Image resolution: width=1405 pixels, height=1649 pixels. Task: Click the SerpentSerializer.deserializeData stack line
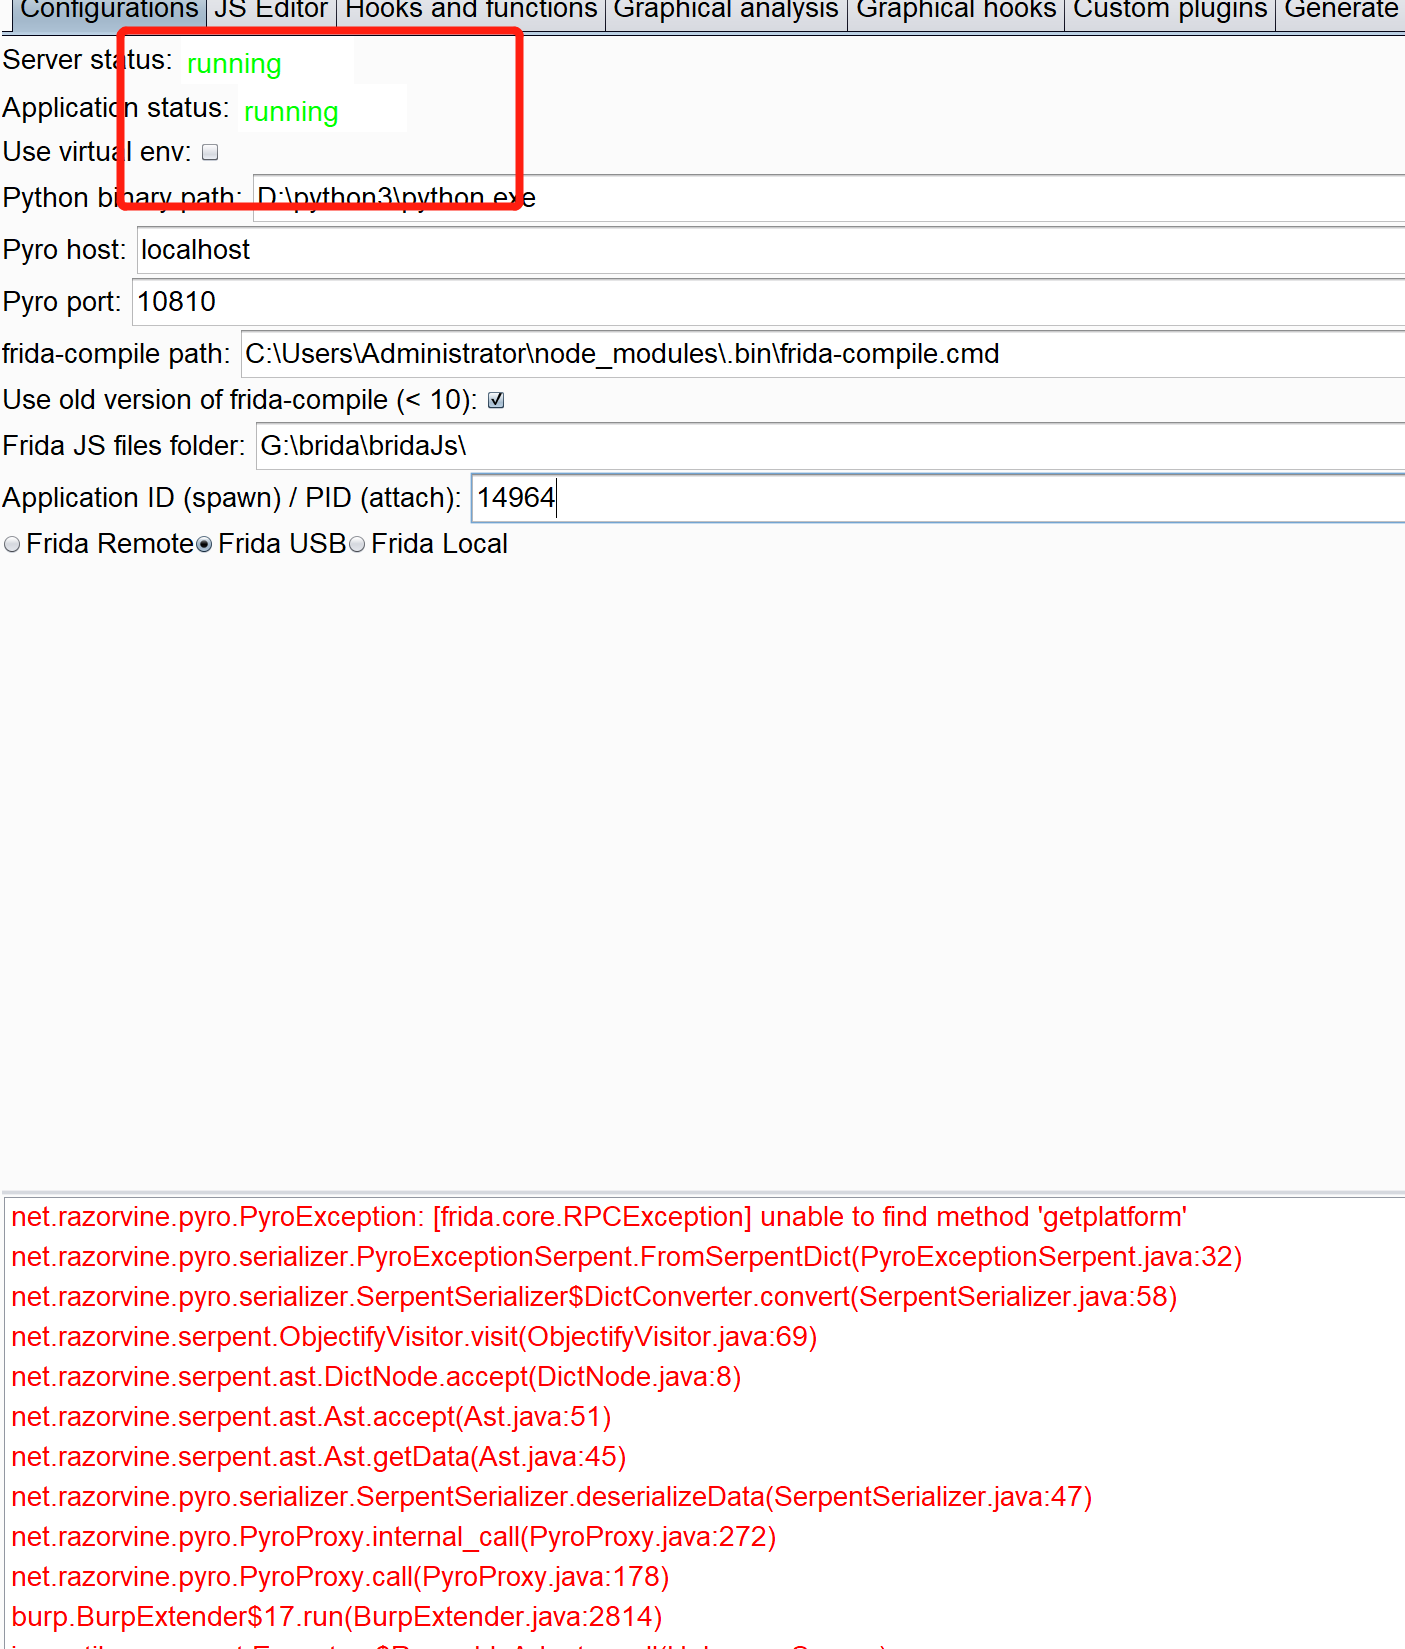pos(552,1497)
